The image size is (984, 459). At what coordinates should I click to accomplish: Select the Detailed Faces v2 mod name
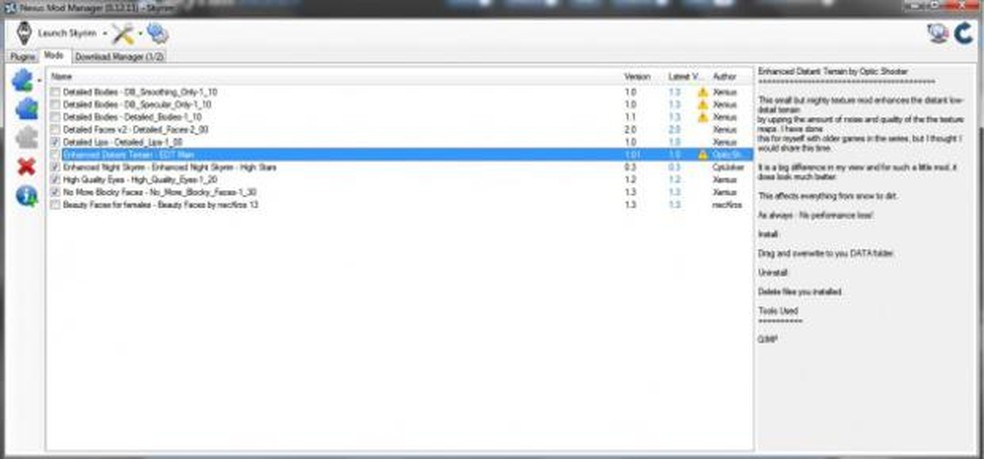pos(136,130)
